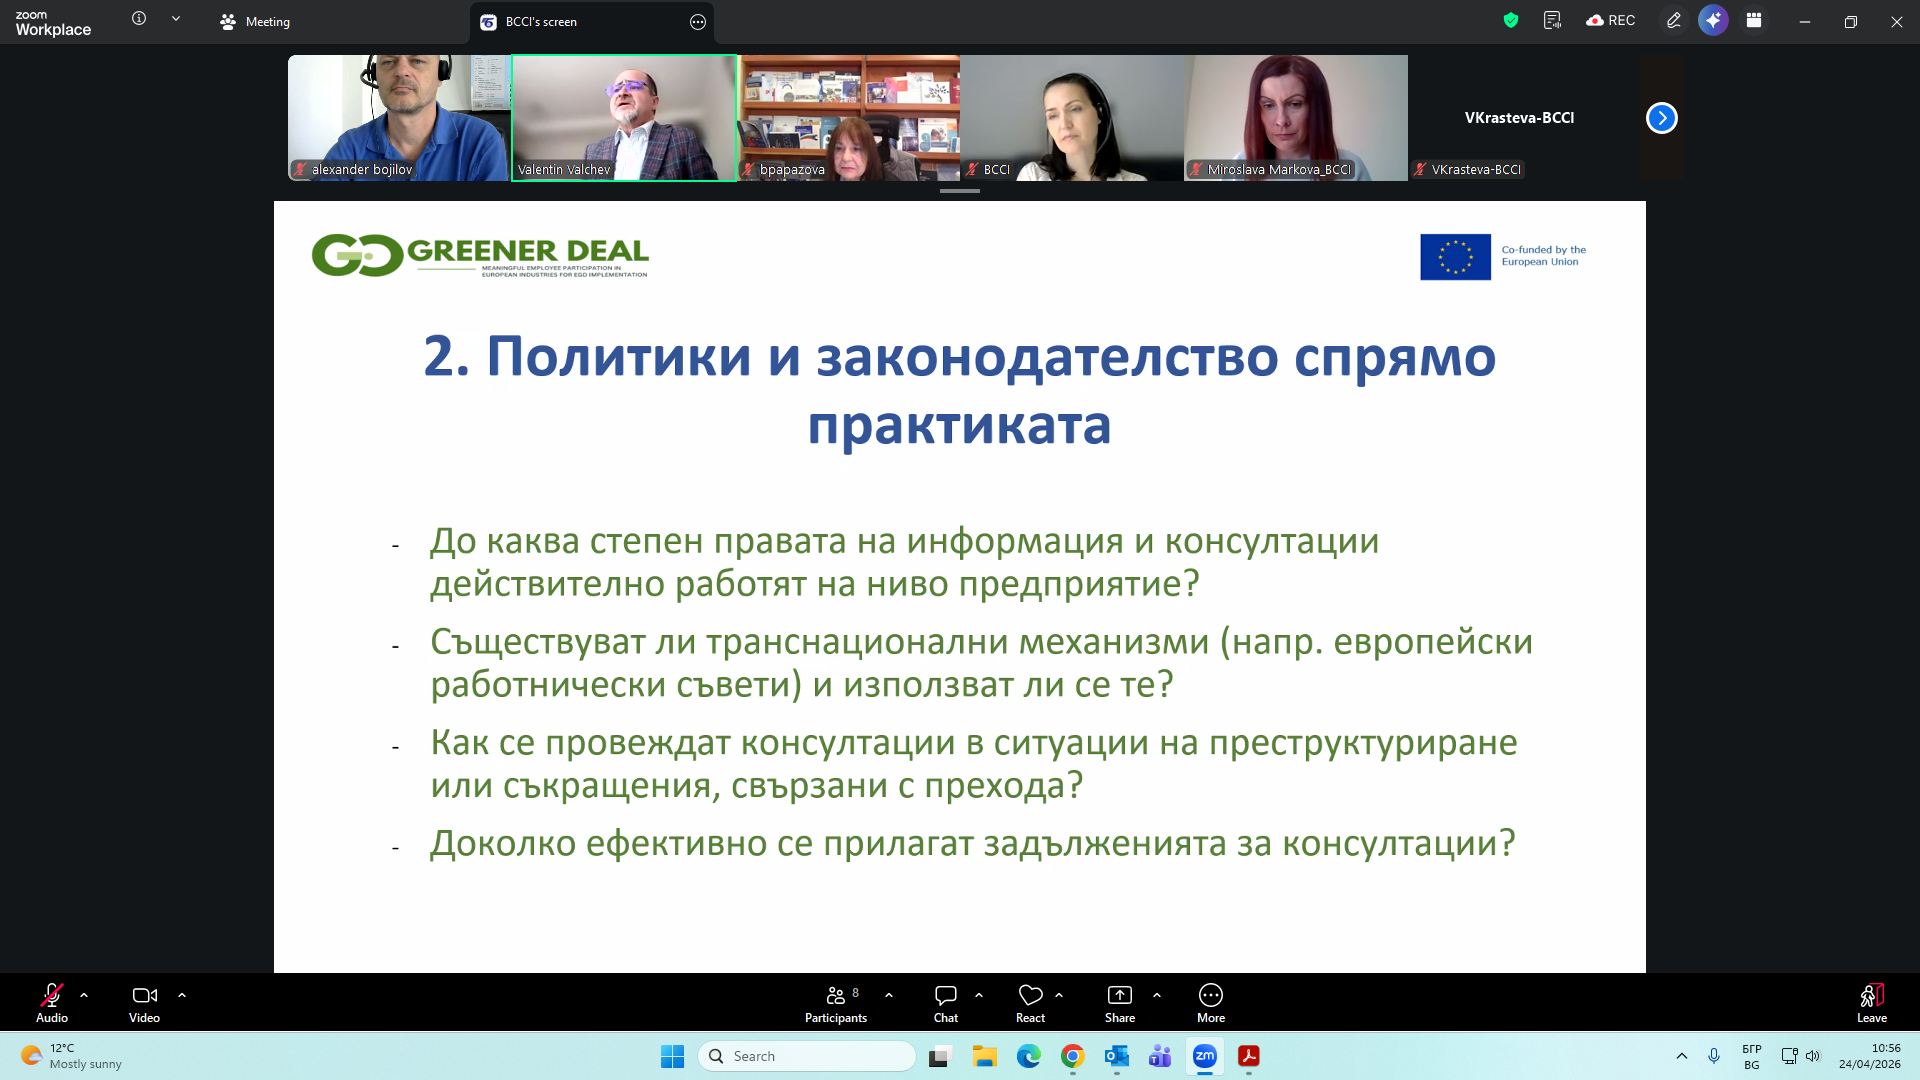Open the annotate pencil tool
The width and height of the screenshot is (1920, 1080).
1673,20
